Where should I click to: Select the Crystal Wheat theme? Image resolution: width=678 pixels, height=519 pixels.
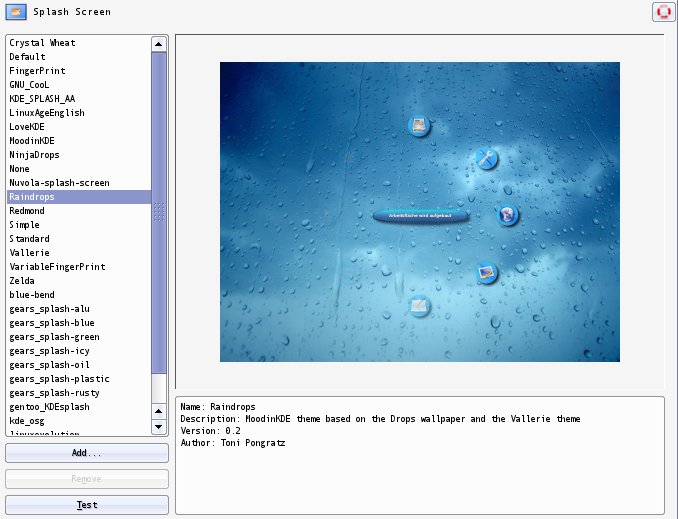tap(79, 43)
